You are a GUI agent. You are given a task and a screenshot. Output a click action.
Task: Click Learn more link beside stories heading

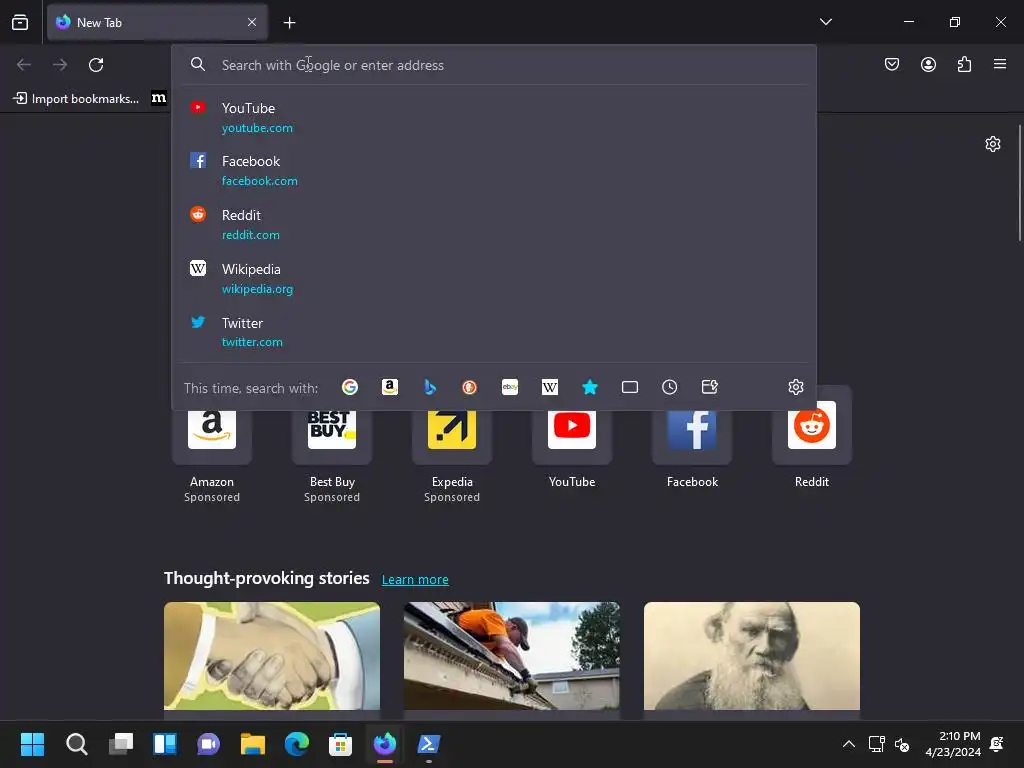pyautogui.click(x=415, y=580)
